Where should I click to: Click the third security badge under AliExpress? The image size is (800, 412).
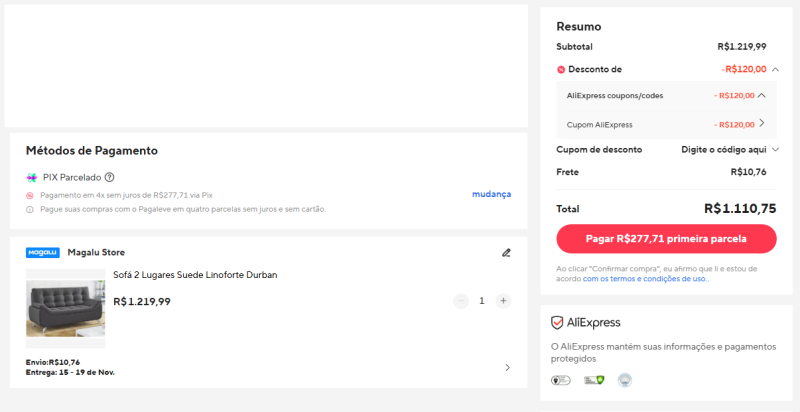[x=624, y=380]
